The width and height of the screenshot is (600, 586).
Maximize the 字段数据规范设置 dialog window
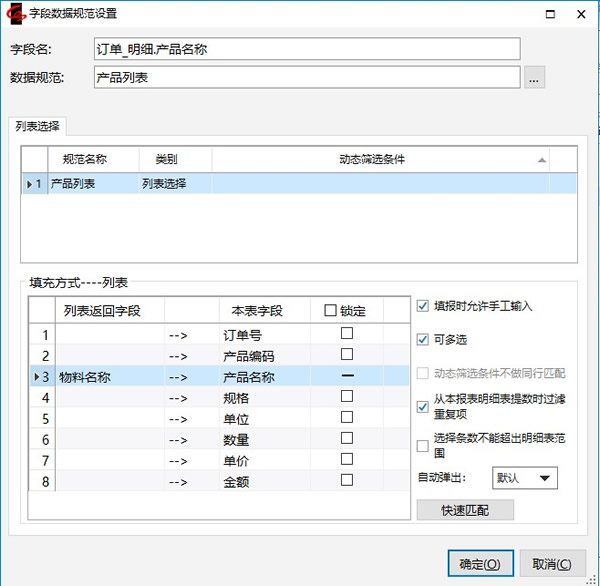[549, 14]
